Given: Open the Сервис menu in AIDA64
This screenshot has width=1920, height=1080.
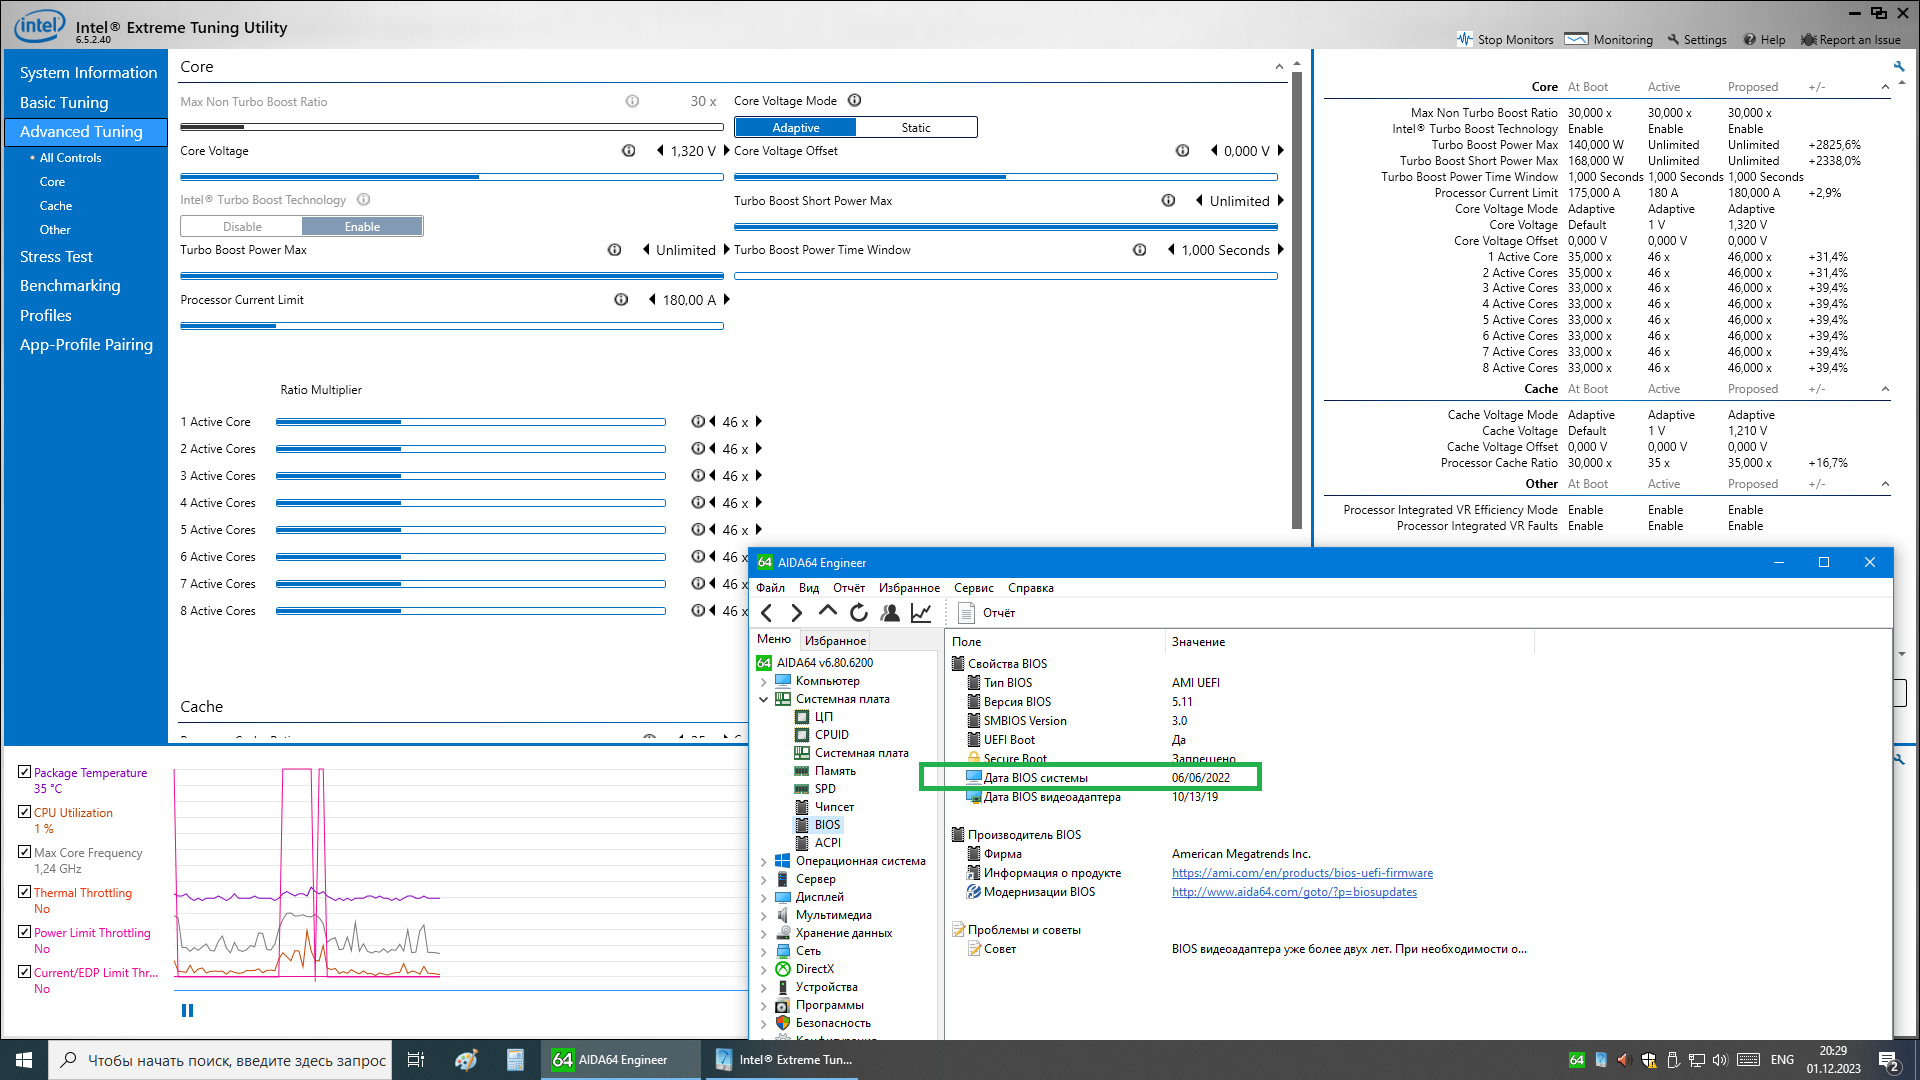Looking at the screenshot, I should 973,588.
